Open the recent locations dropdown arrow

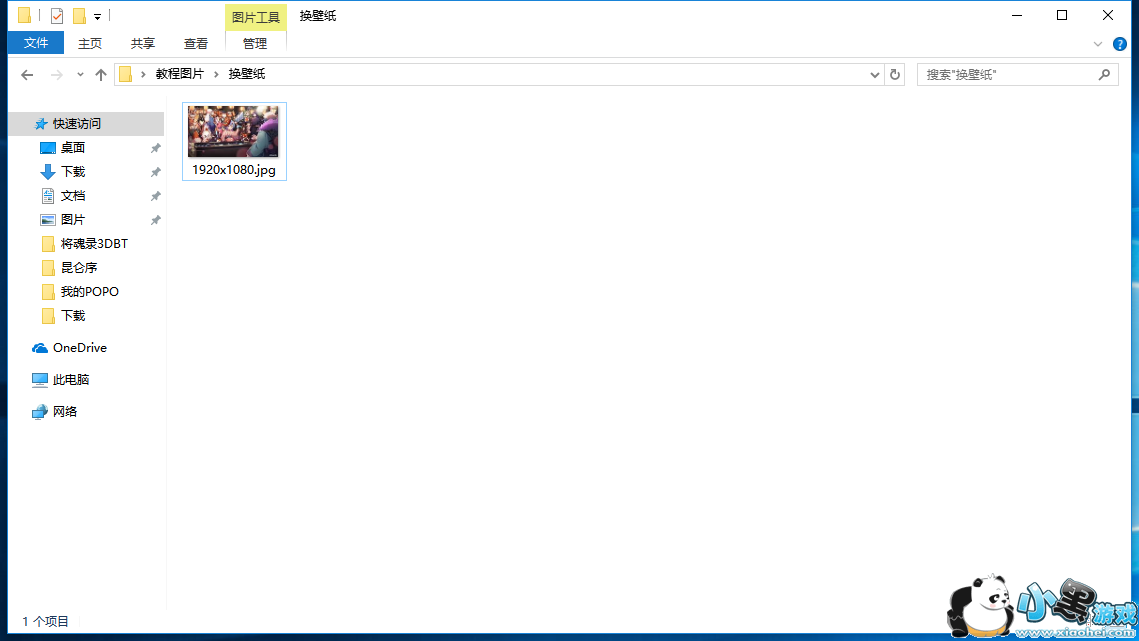click(80, 74)
